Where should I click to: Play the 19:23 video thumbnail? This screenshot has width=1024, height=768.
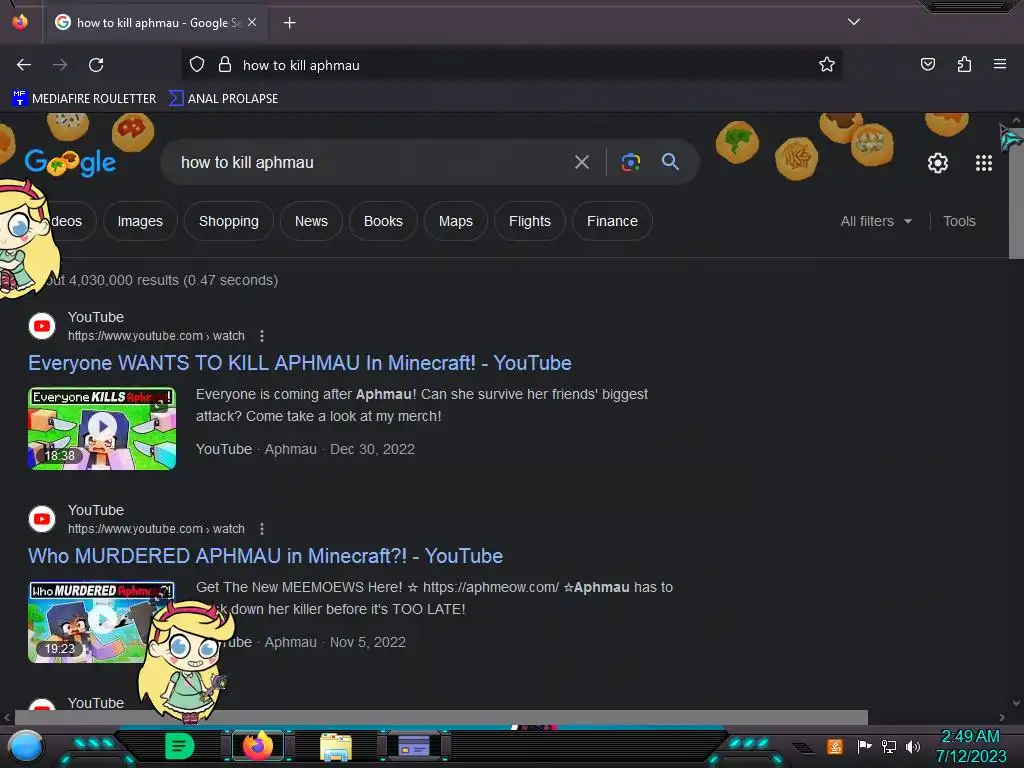pyautogui.click(x=102, y=621)
